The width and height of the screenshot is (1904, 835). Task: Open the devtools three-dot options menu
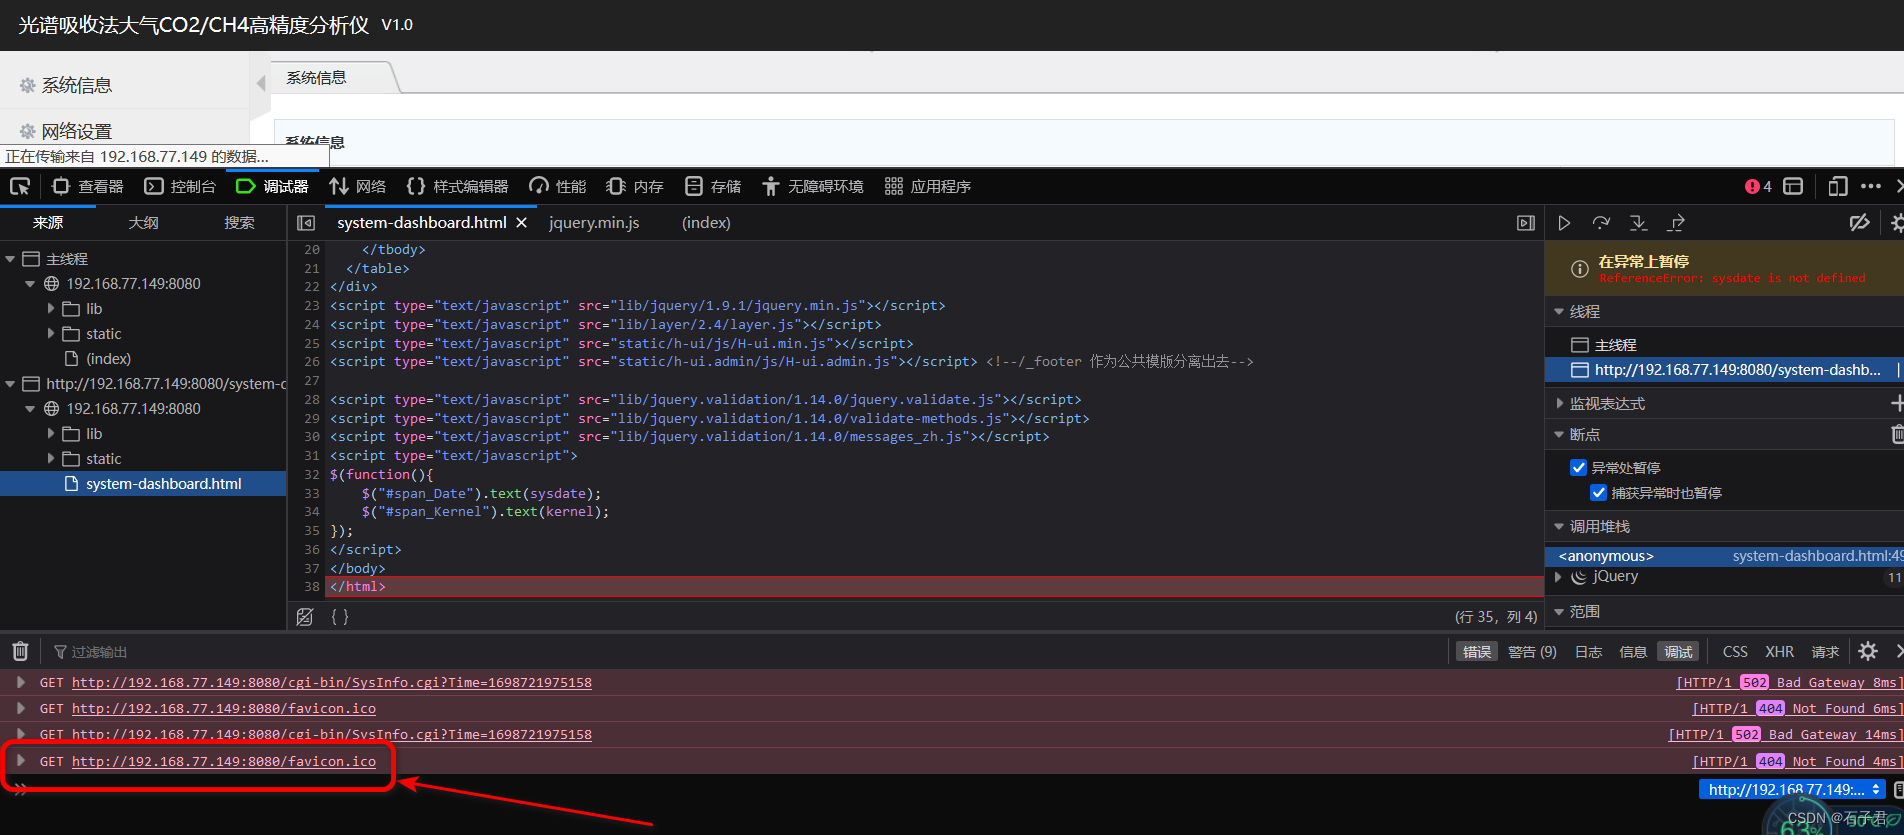click(x=1871, y=186)
